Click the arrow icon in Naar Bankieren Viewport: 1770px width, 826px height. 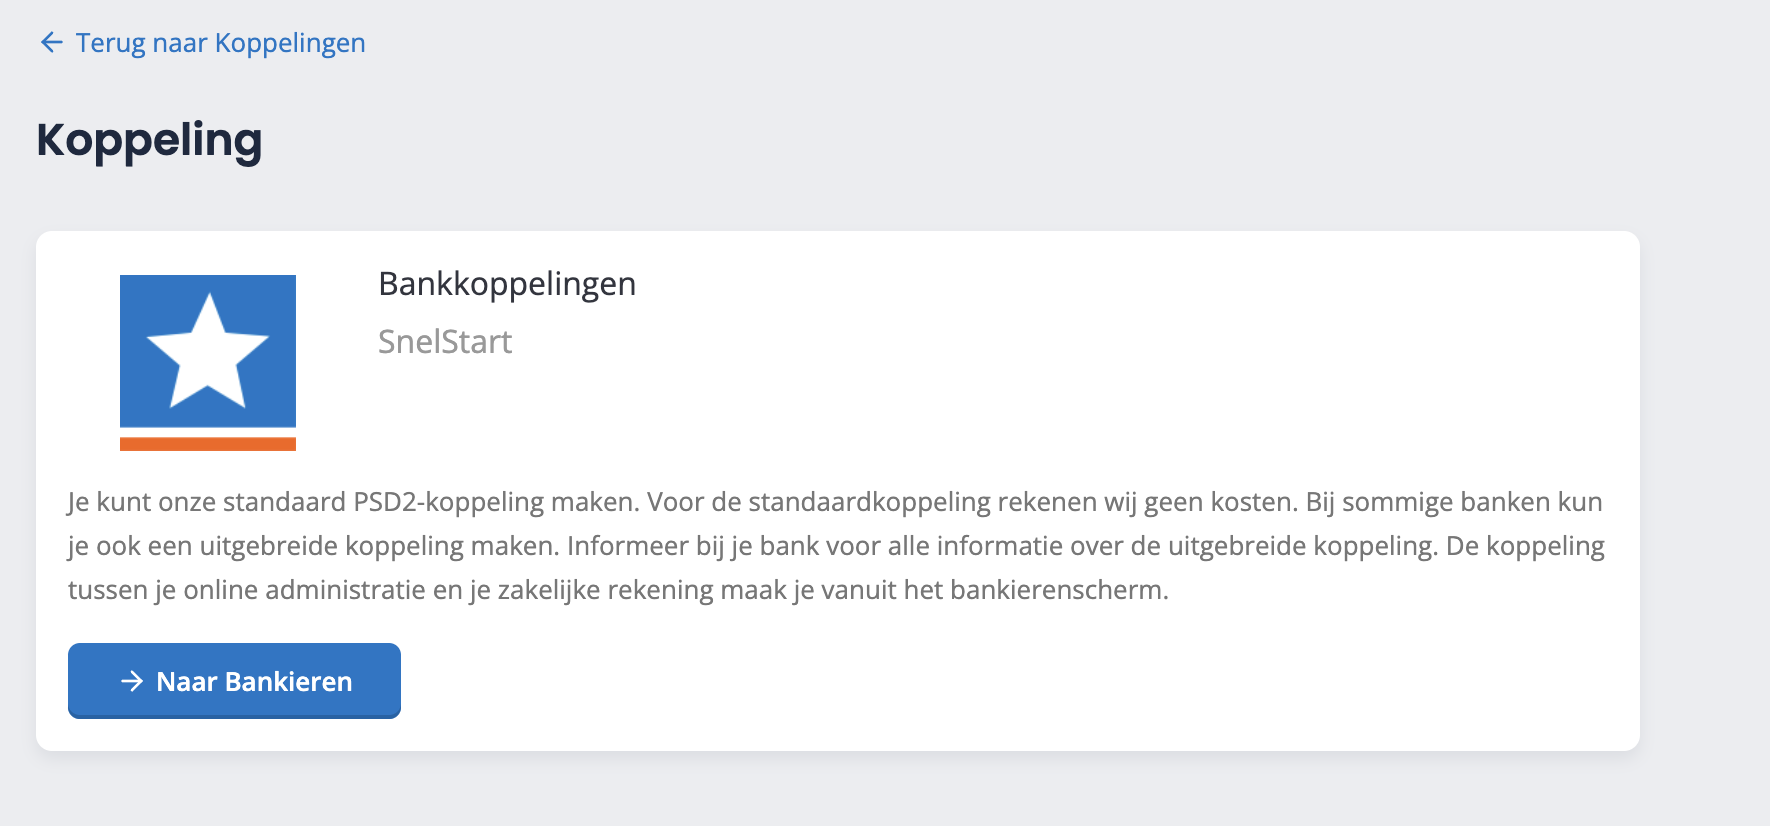[x=132, y=681]
